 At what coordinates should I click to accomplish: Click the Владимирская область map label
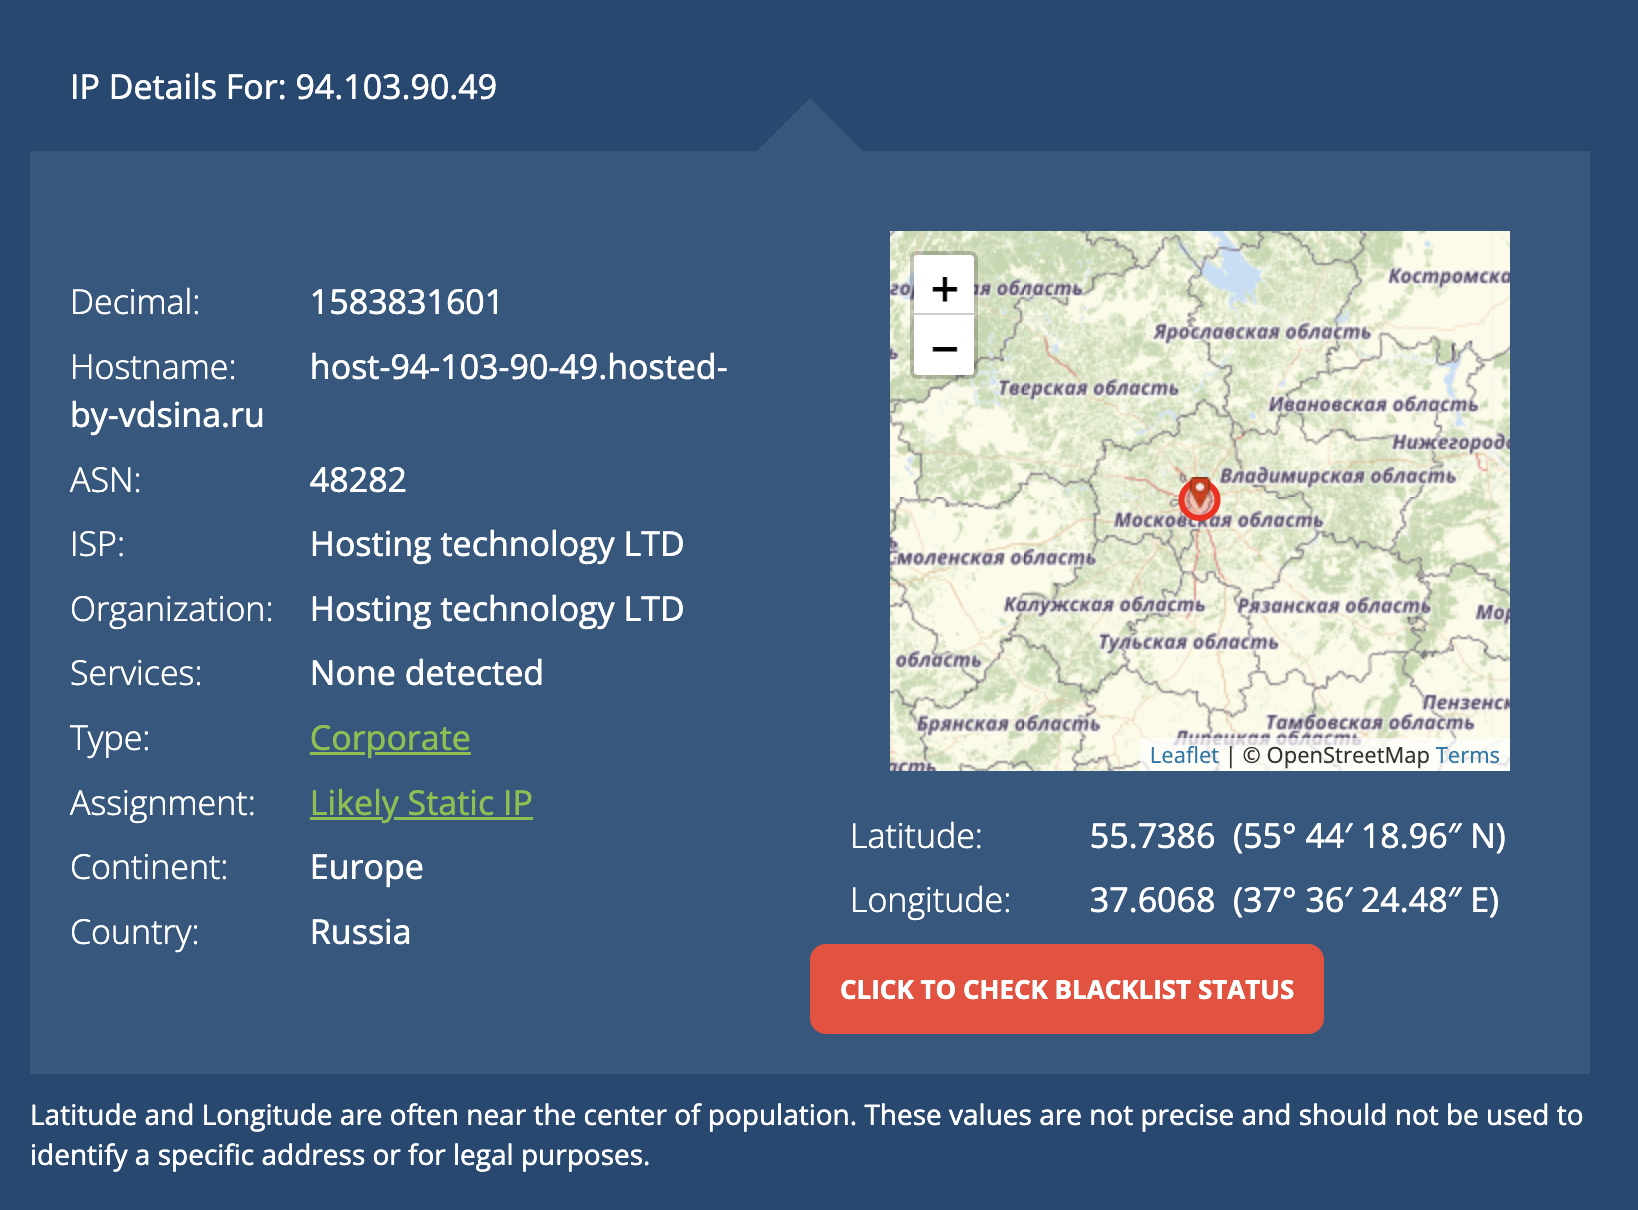(1337, 475)
